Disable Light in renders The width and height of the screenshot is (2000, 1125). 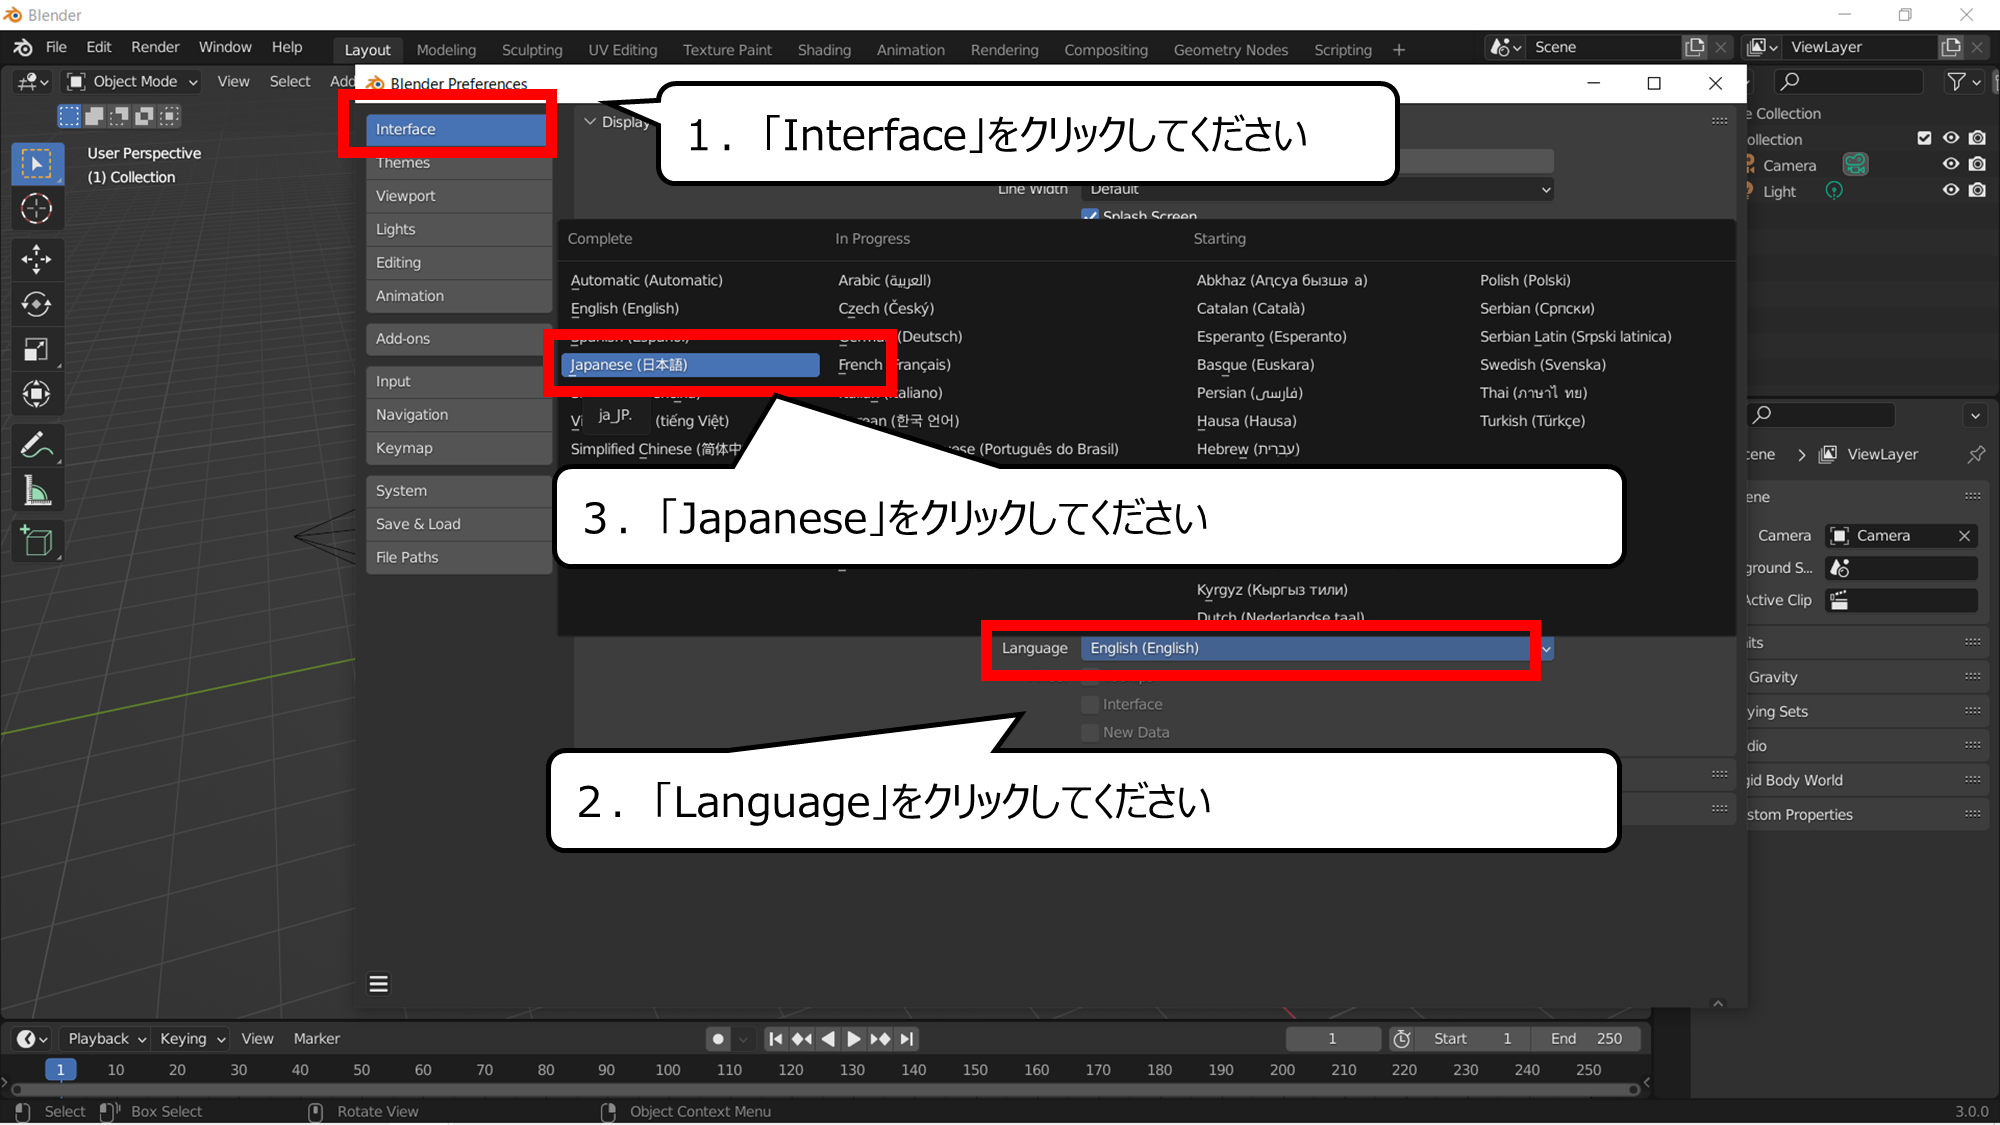click(1977, 190)
